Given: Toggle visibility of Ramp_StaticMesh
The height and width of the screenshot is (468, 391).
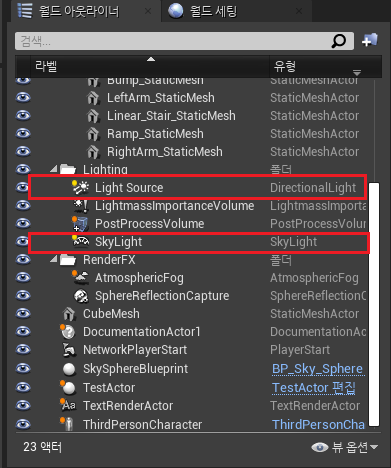Looking at the screenshot, I should tap(23, 134).
